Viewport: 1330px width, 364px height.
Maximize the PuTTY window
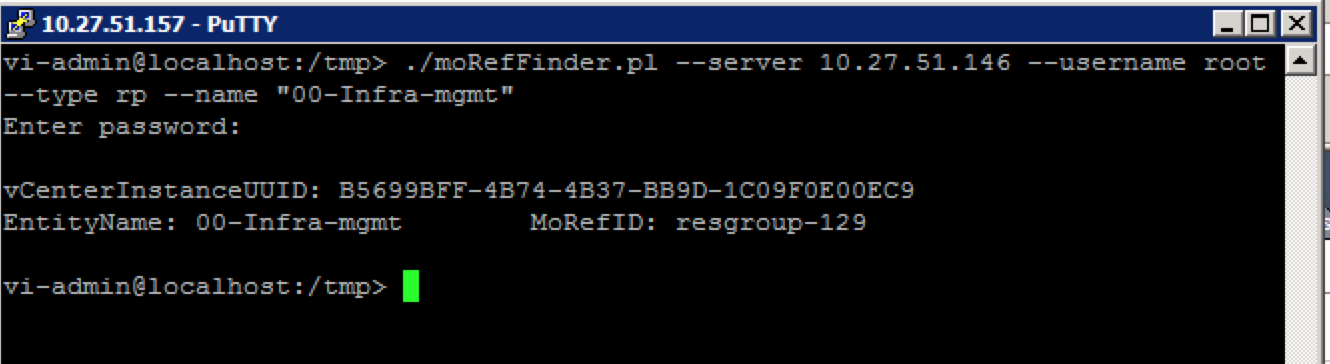(x=1258, y=24)
